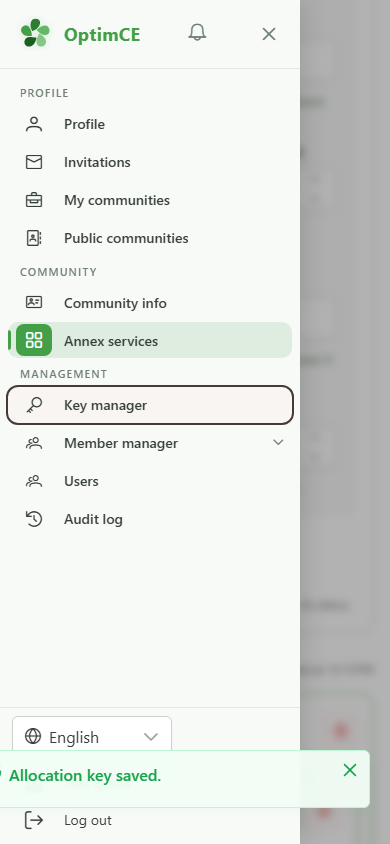This screenshot has width=390, height=844.
Task: Click the COMMUNITY section heading
Action: [58, 272]
